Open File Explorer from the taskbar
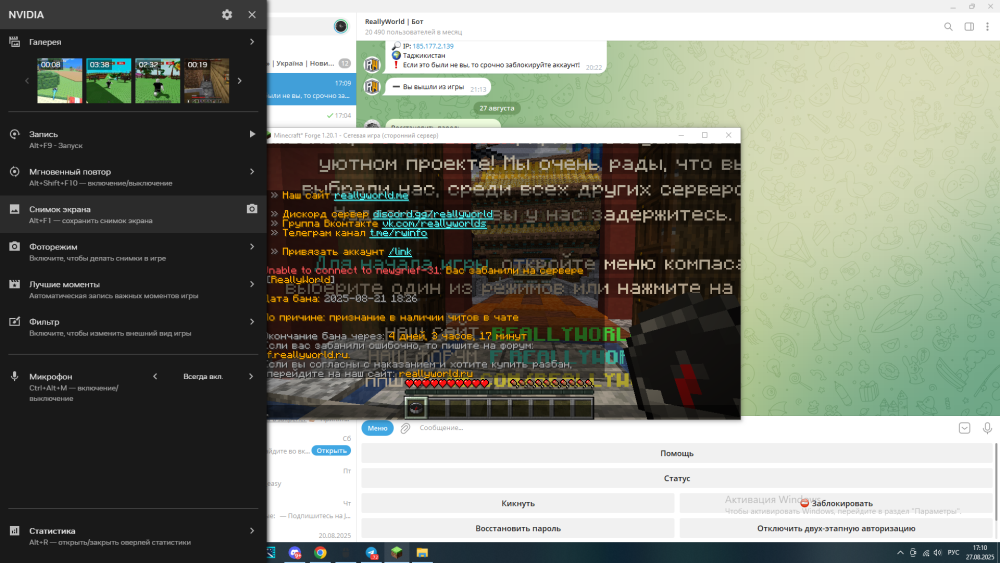1000x563 pixels. pyautogui.click(x=422, y=552)
